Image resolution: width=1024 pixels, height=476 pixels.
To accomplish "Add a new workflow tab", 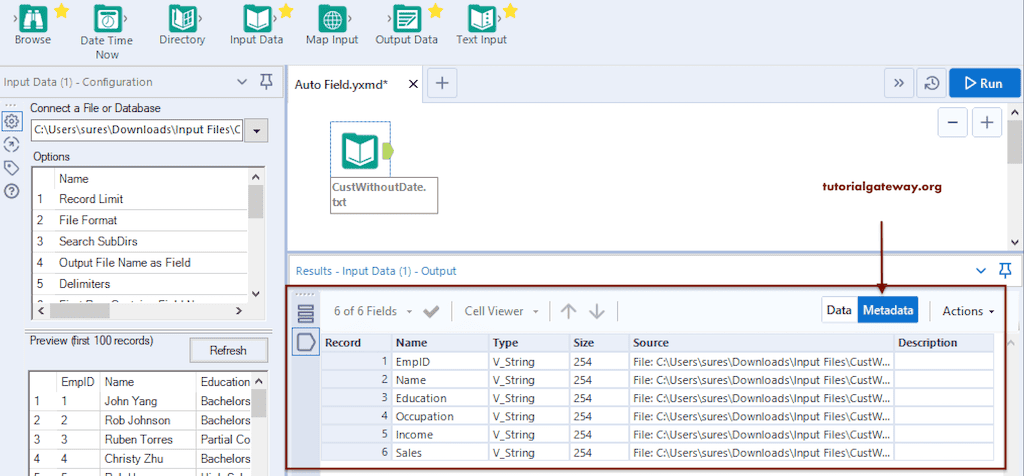I will click(442, 83).
